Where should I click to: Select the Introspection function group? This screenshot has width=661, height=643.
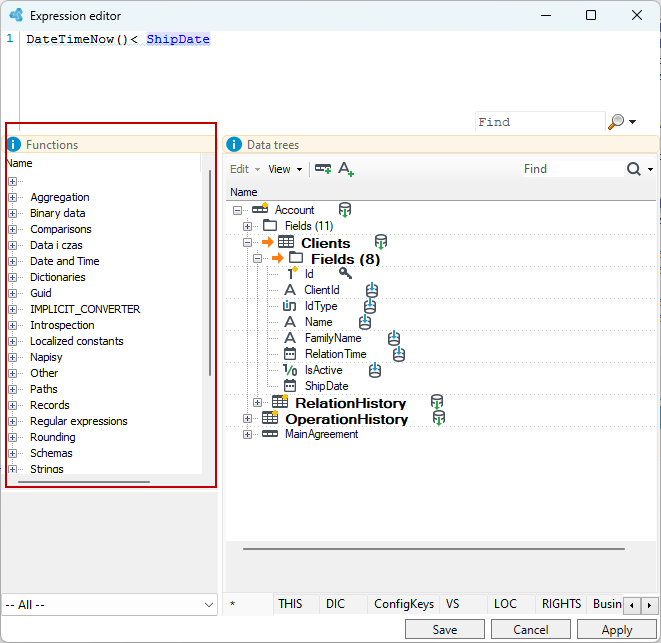pos(62,325)
